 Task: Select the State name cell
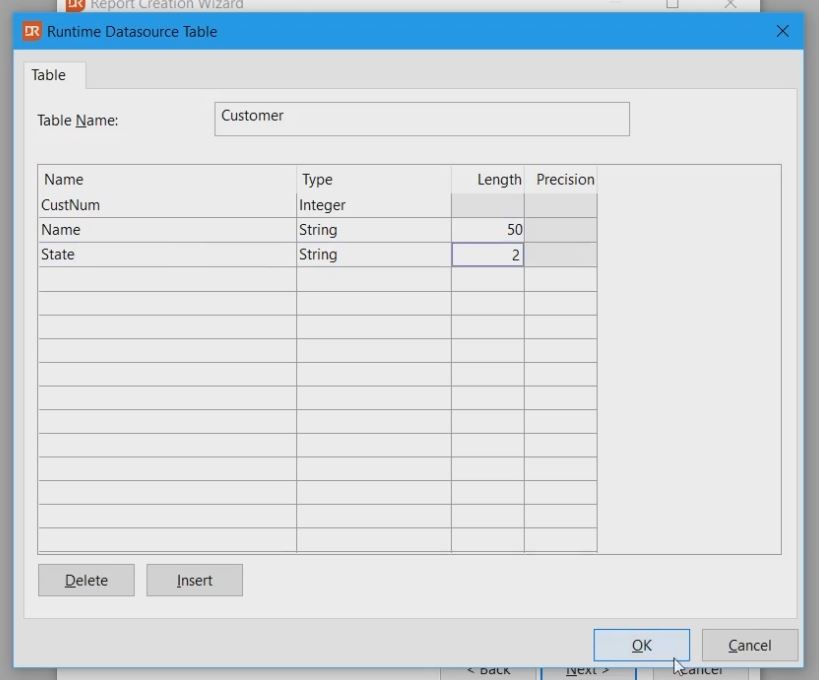pyautogui.click(x=167, y=255)
